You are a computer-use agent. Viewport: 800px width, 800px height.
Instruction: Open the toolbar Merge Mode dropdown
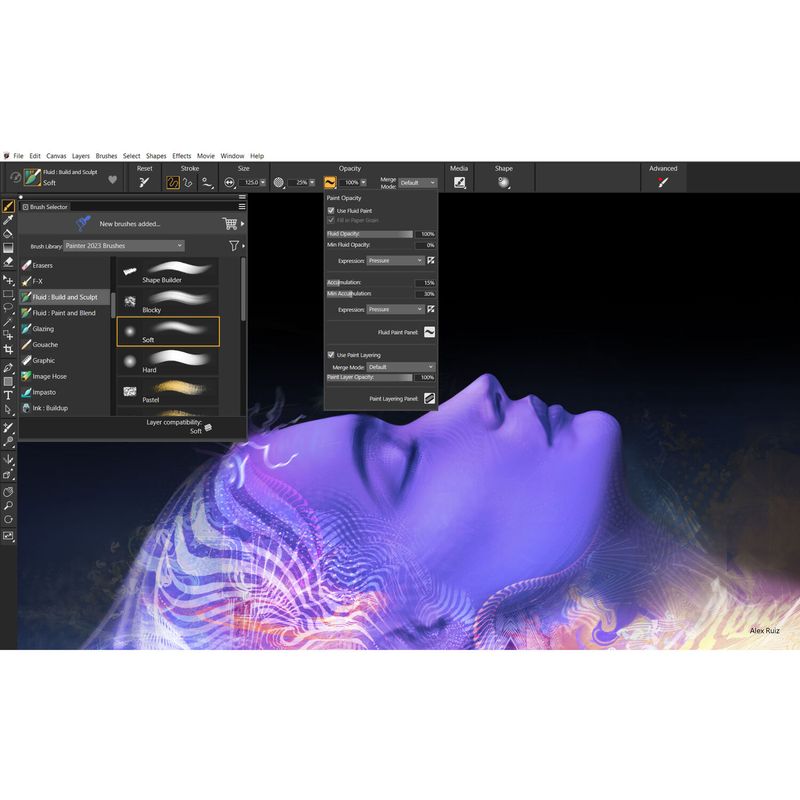pyautogui.click(x=417, y=183)
